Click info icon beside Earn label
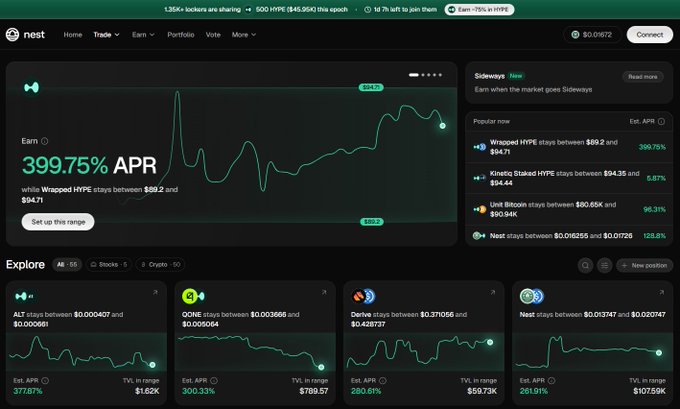Image resolution: width=680 pixels, height=409 pixels. 44,141
